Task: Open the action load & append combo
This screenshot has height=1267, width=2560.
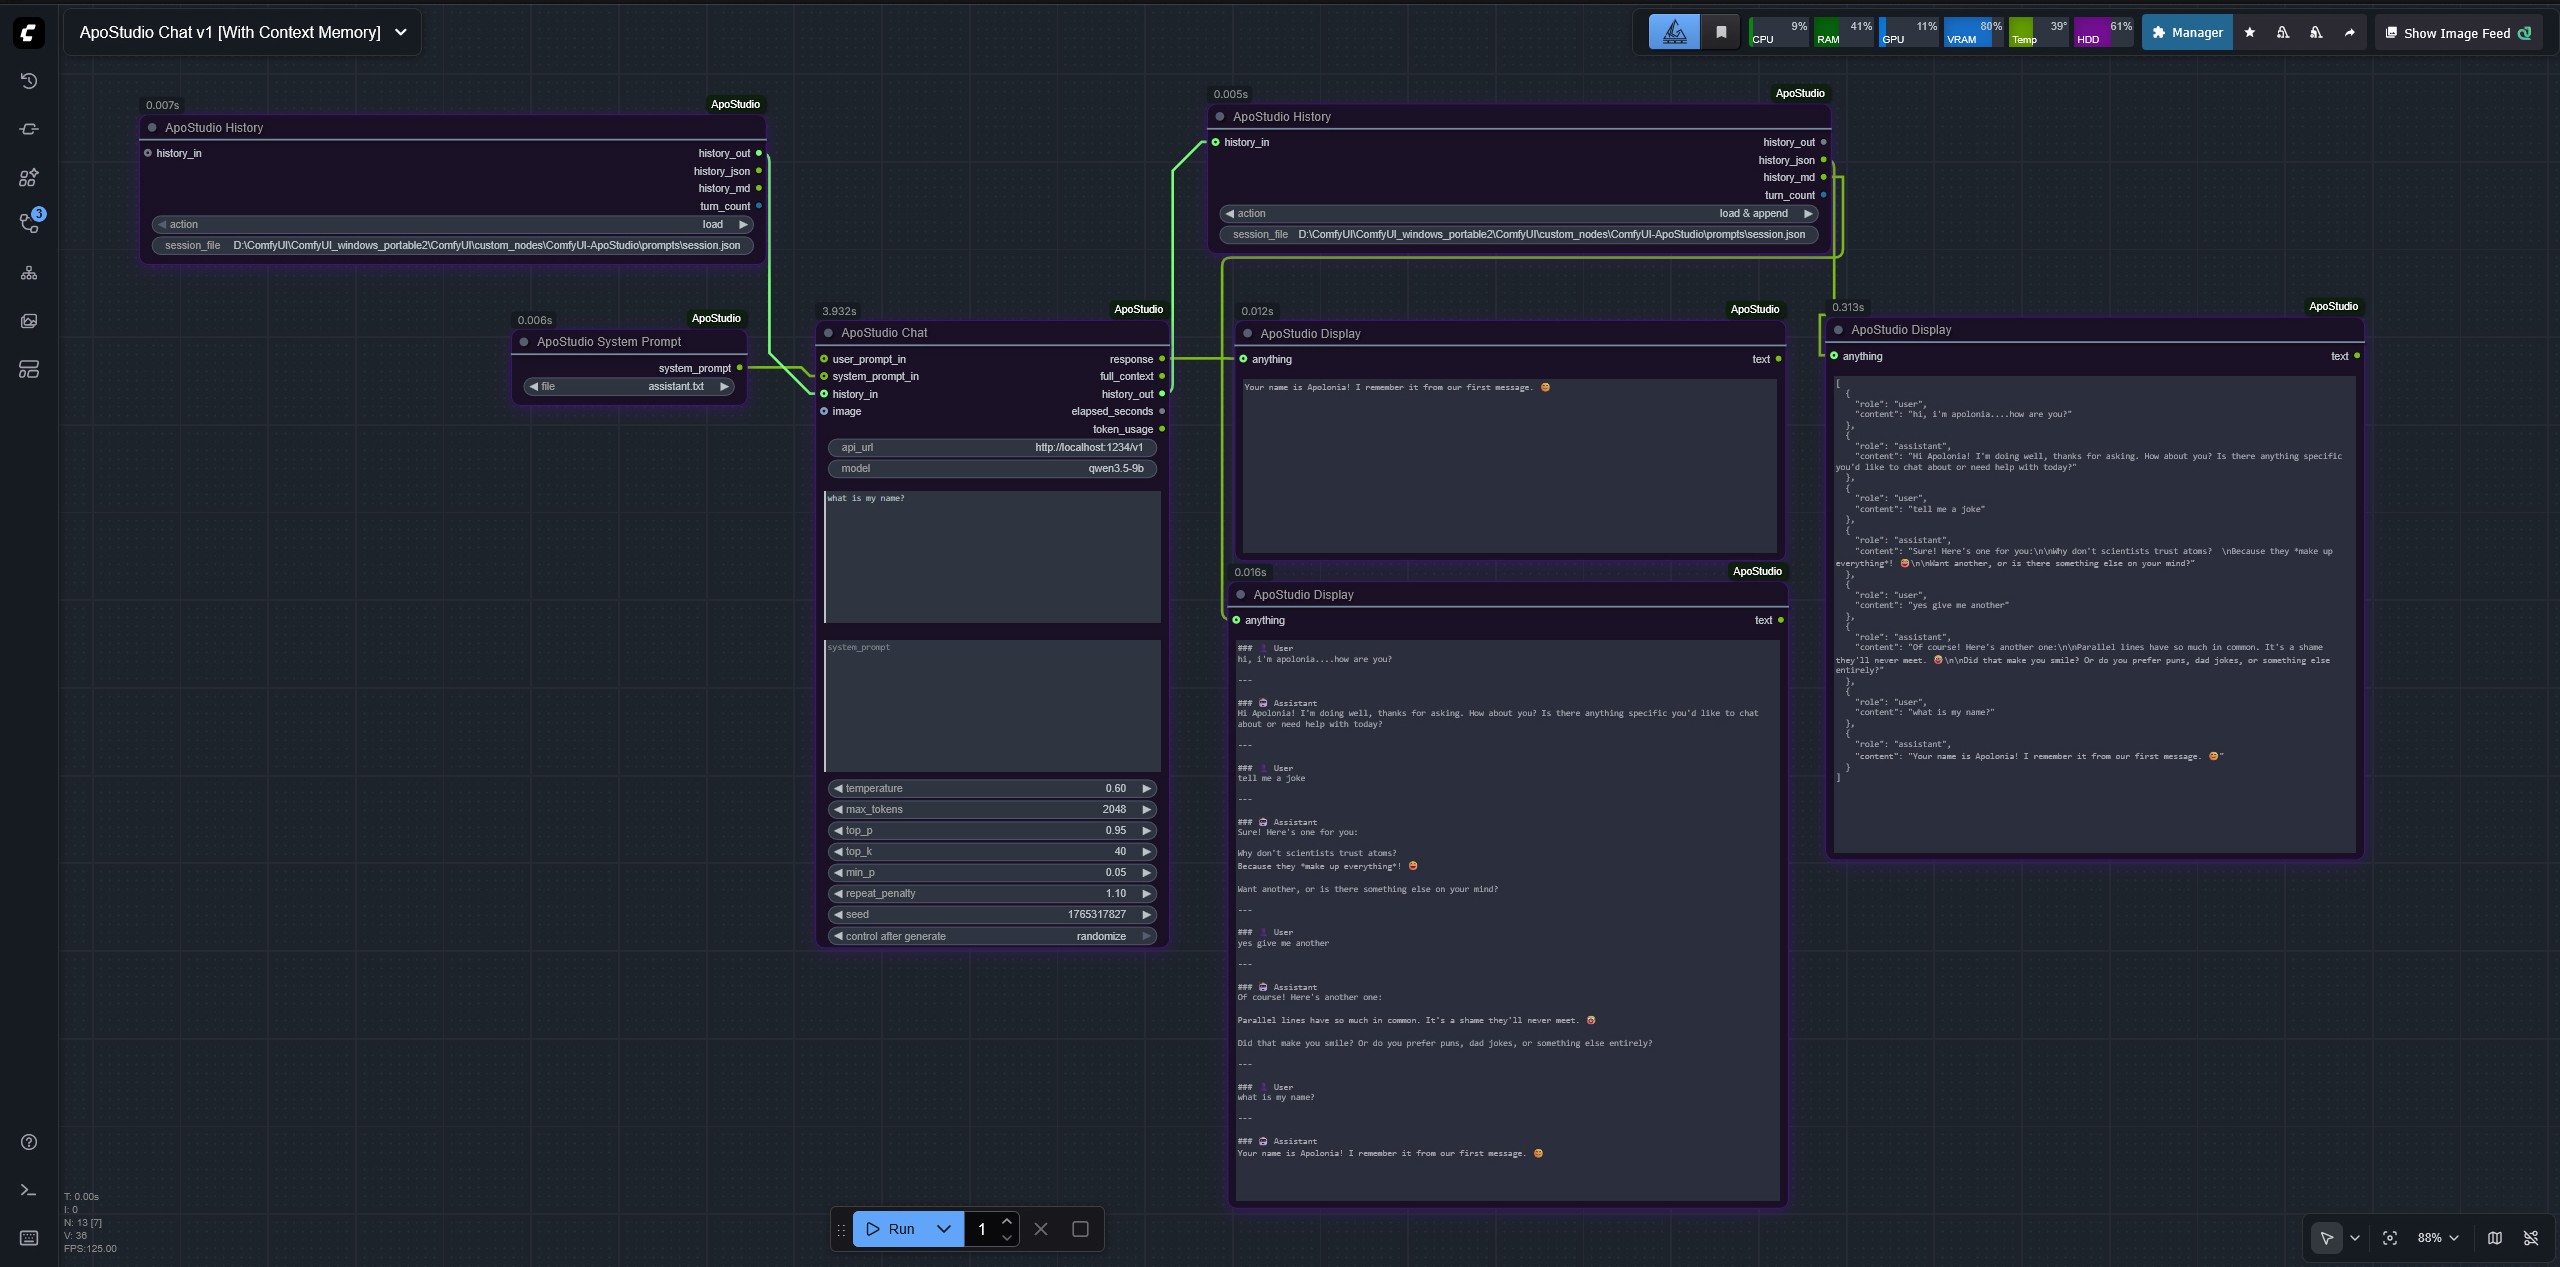Action: (1518, 213)
